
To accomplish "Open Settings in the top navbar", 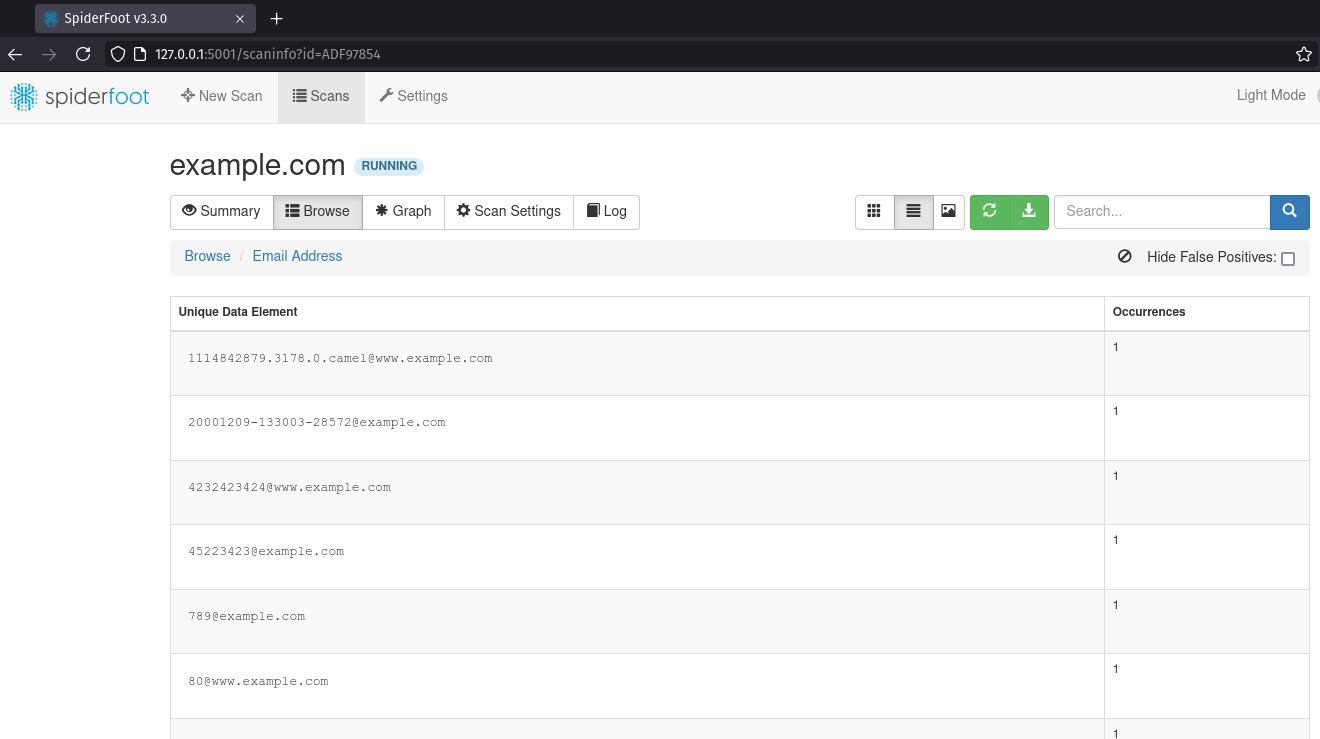I will click(x=413, y=97).
